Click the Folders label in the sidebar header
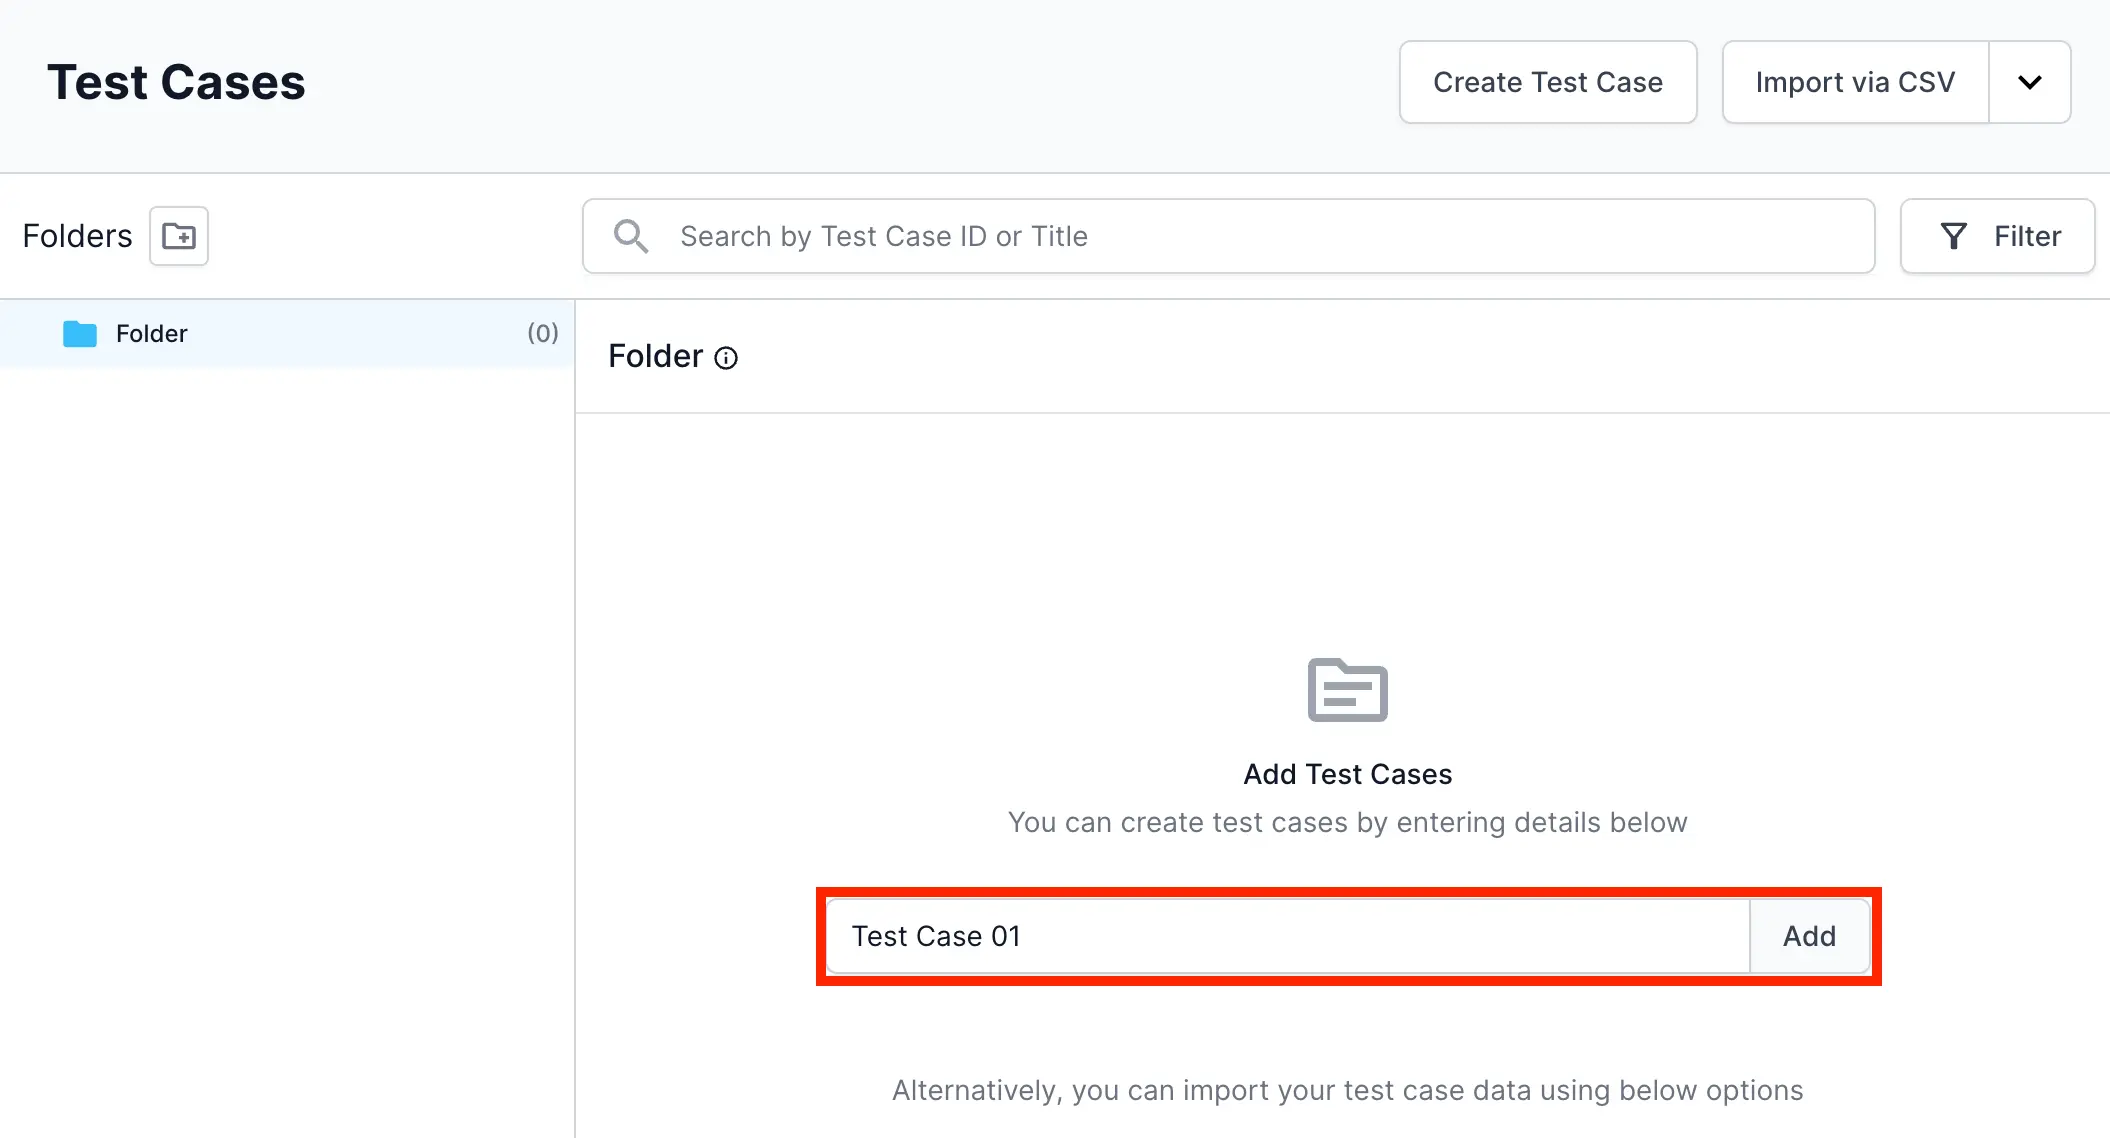This screenshot has height=1138, width=2110. coord(77,236)
